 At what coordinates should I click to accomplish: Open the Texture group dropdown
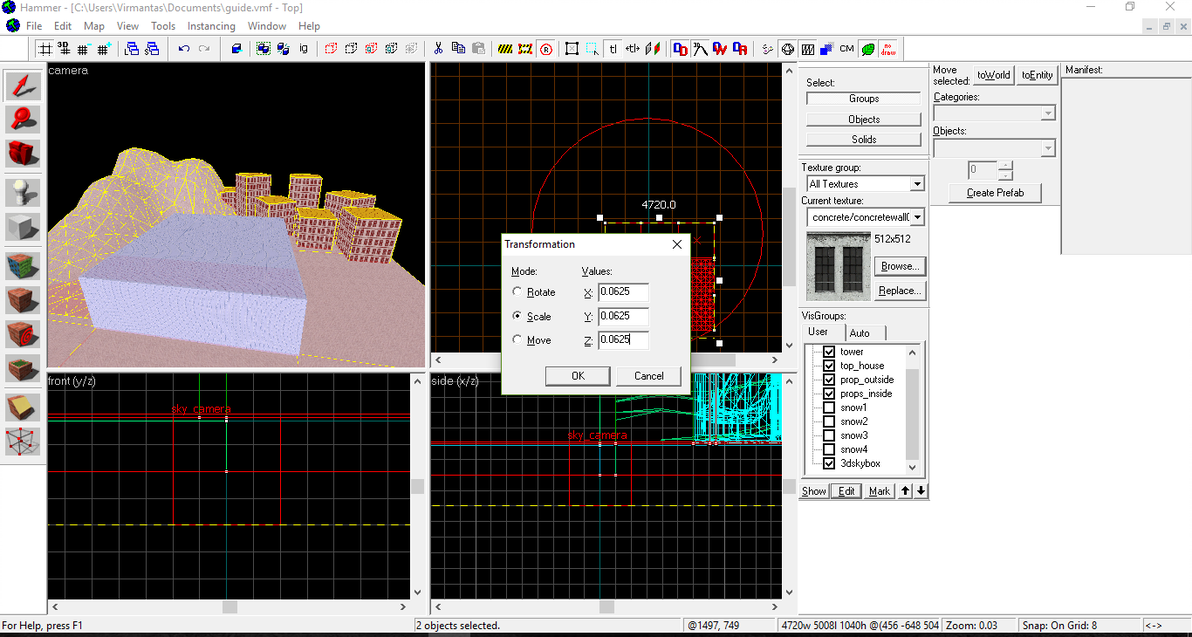tap(916, 184)
